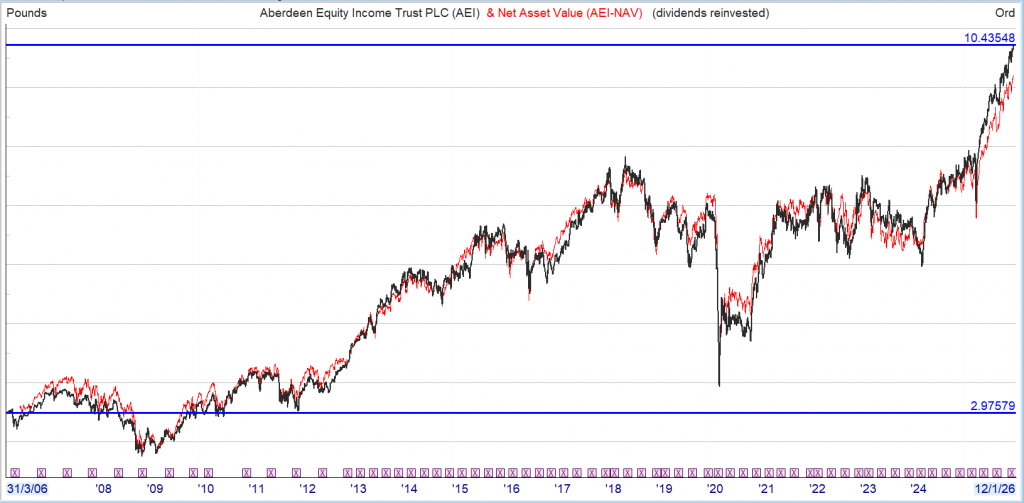The width and height of the screenshot is (1024, 503).
Task: Click the Pounds currency label
Action: 27,12
